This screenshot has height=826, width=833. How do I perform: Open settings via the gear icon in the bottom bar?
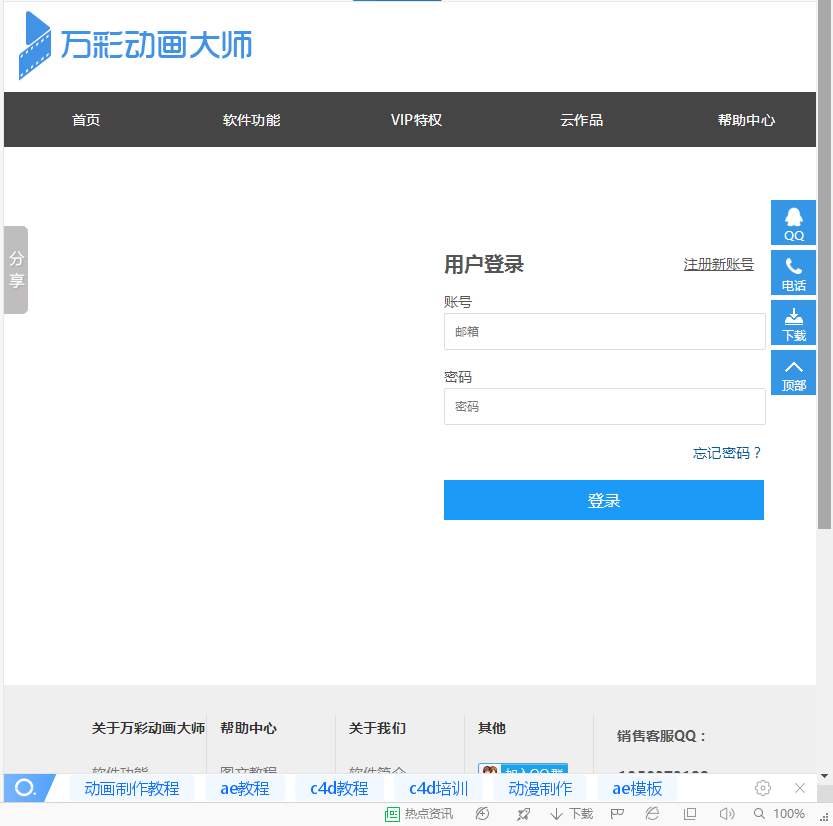tap(762, 788)
